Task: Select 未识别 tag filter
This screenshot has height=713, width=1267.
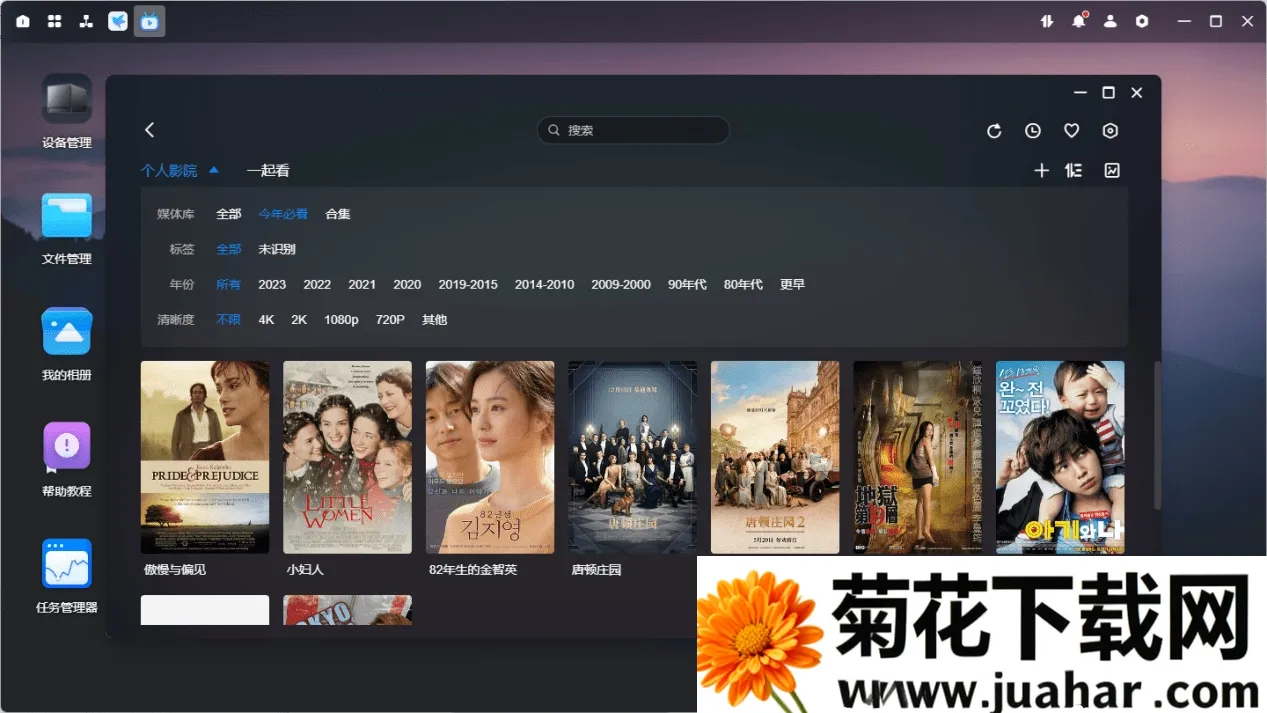Action: coord(277,249)
